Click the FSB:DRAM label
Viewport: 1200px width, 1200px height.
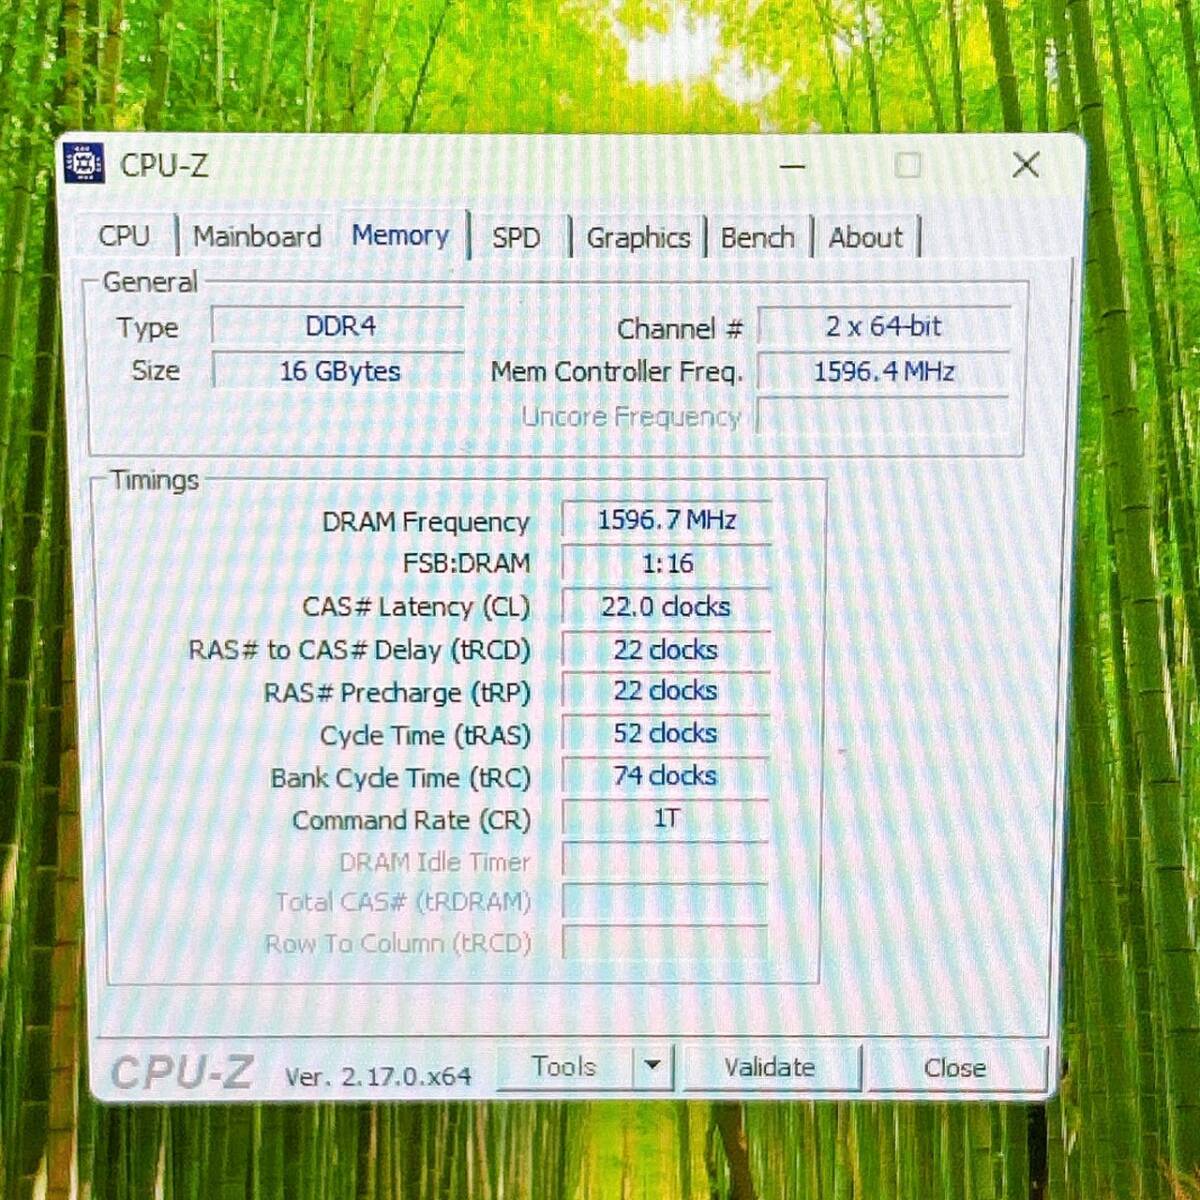click(466, 564)
